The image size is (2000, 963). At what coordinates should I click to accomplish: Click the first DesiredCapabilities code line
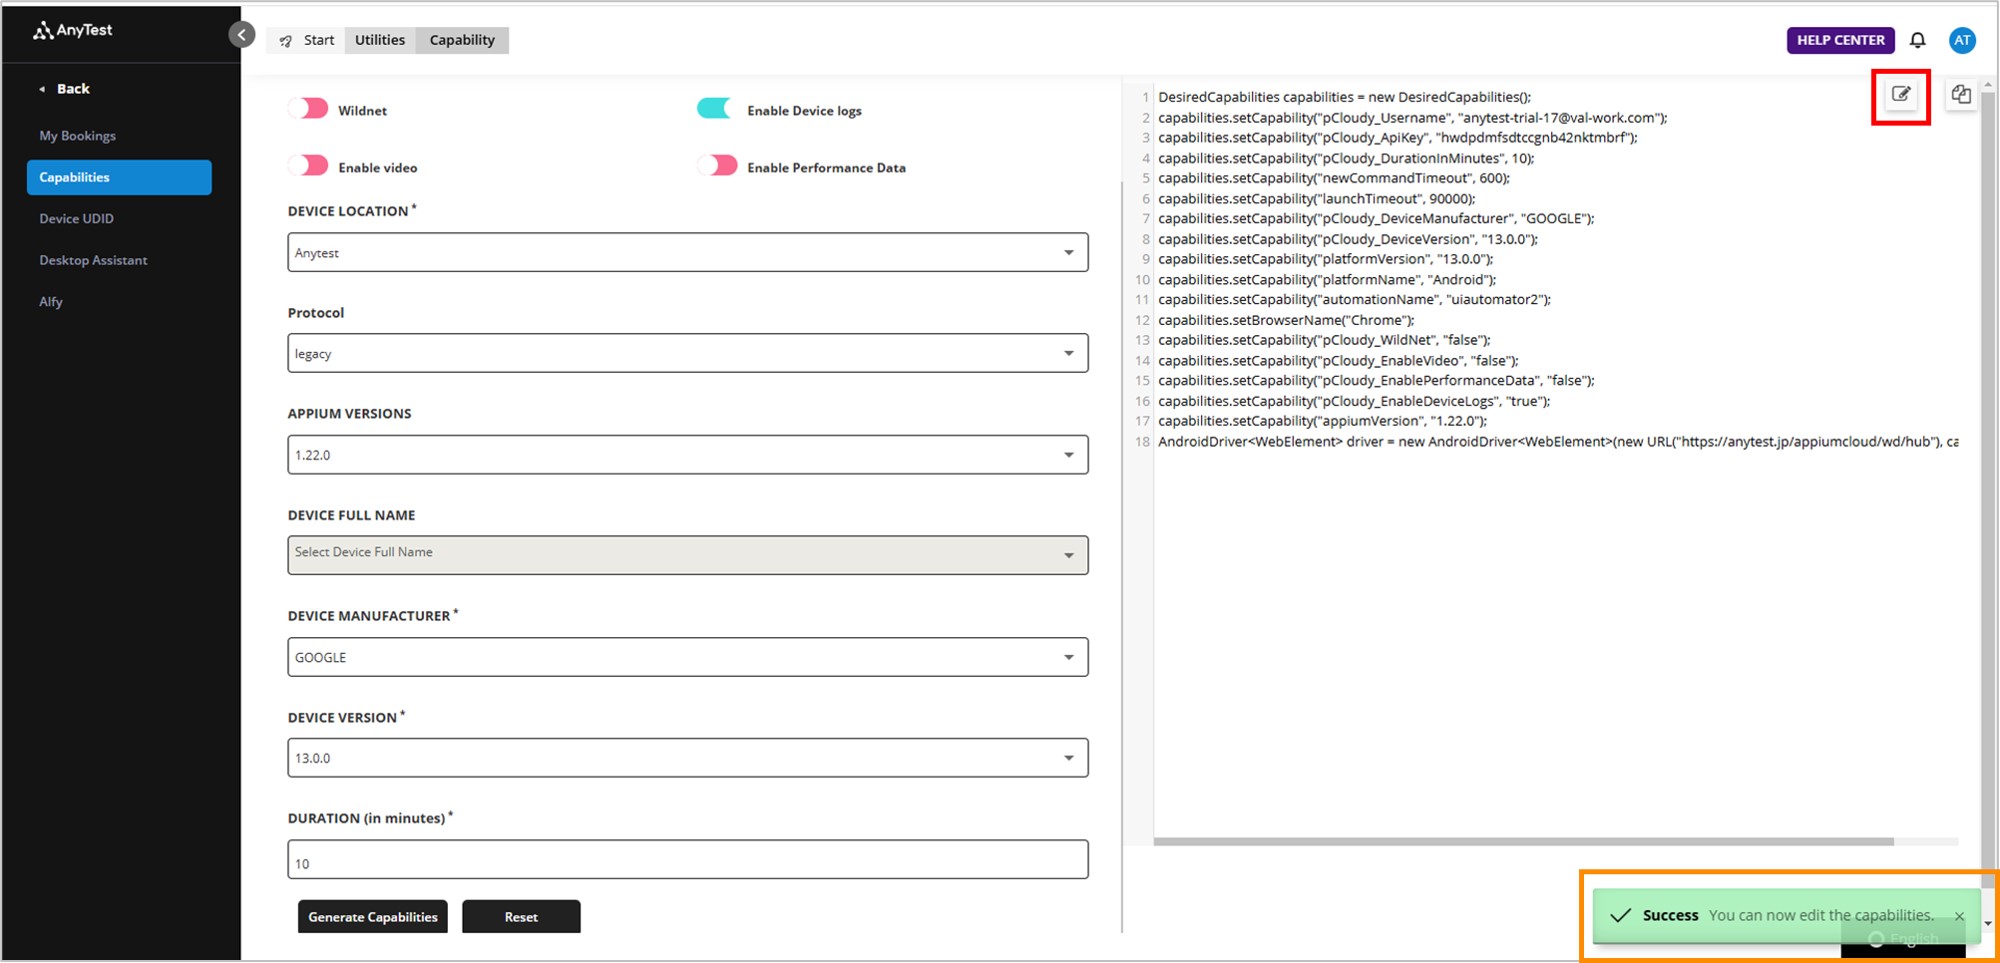(1344, 97)
